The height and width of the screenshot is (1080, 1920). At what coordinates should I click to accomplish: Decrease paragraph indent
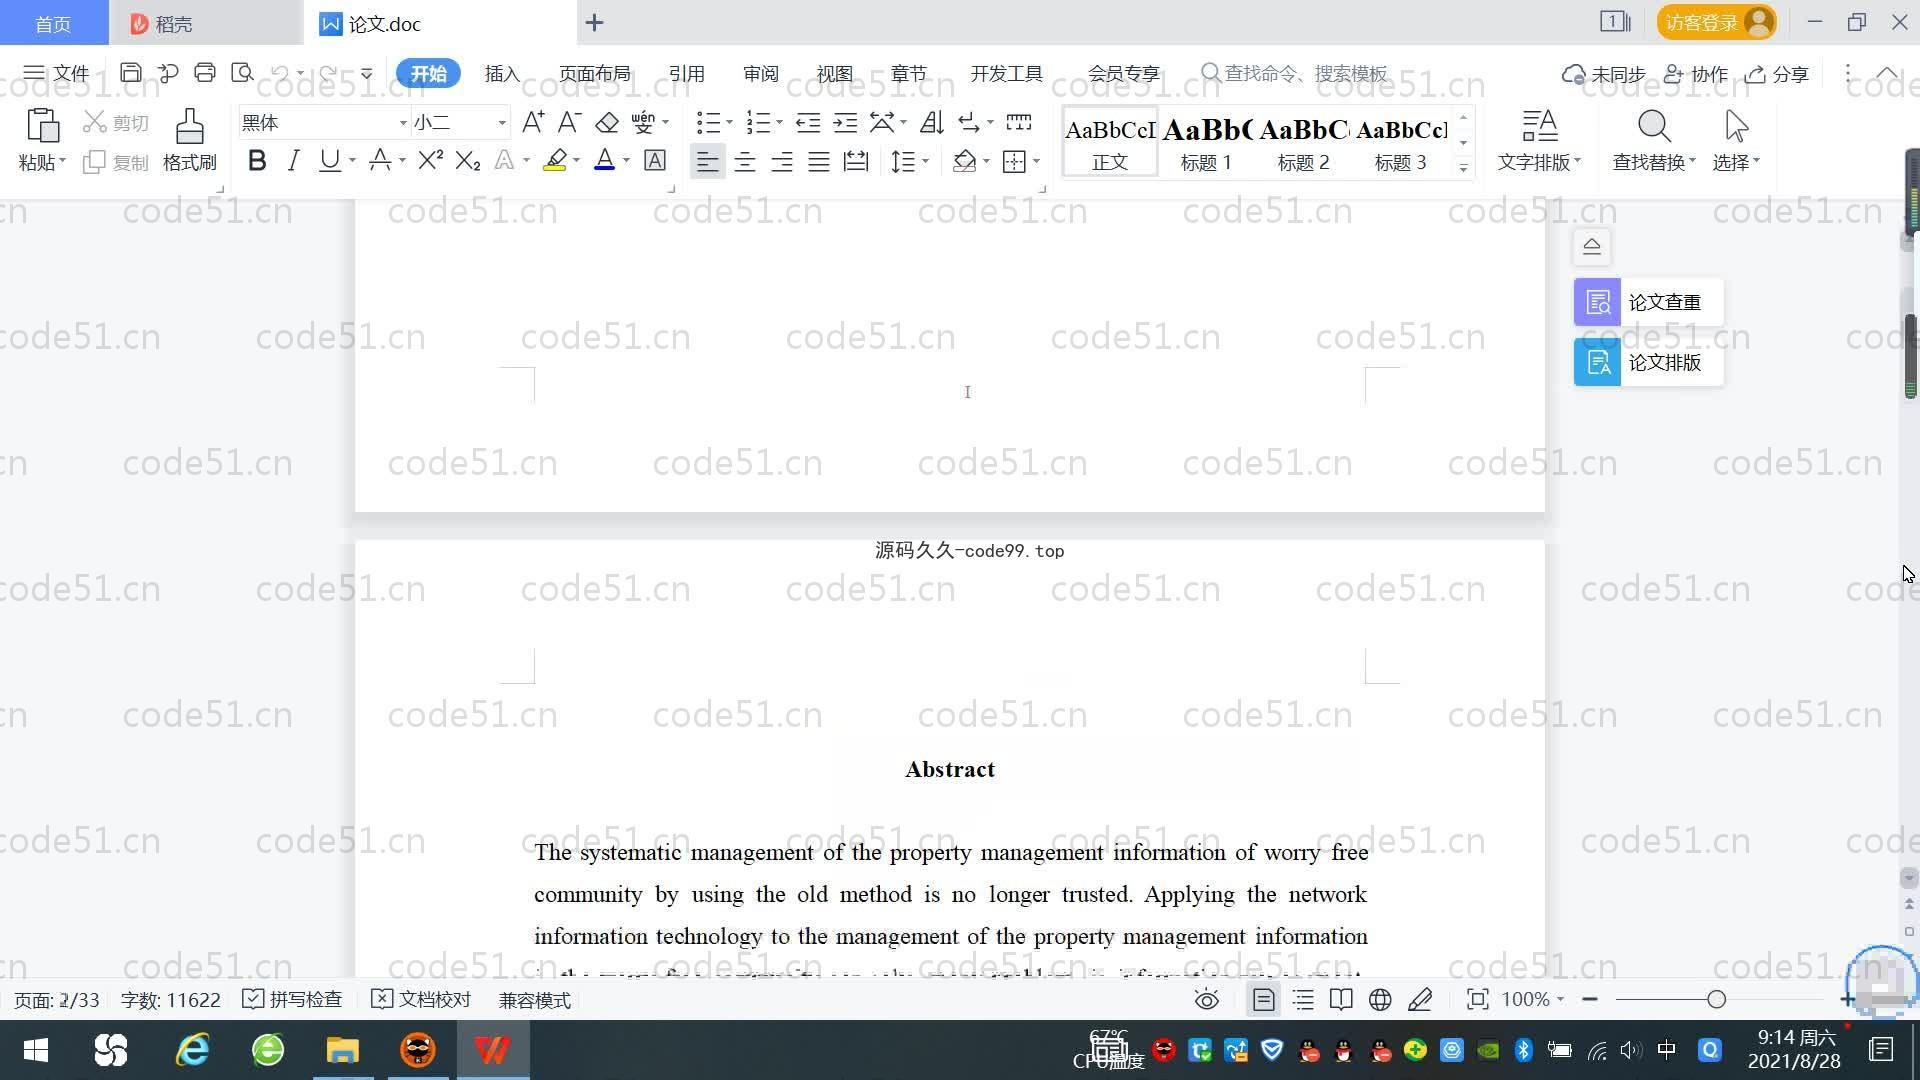coord(808,122)
